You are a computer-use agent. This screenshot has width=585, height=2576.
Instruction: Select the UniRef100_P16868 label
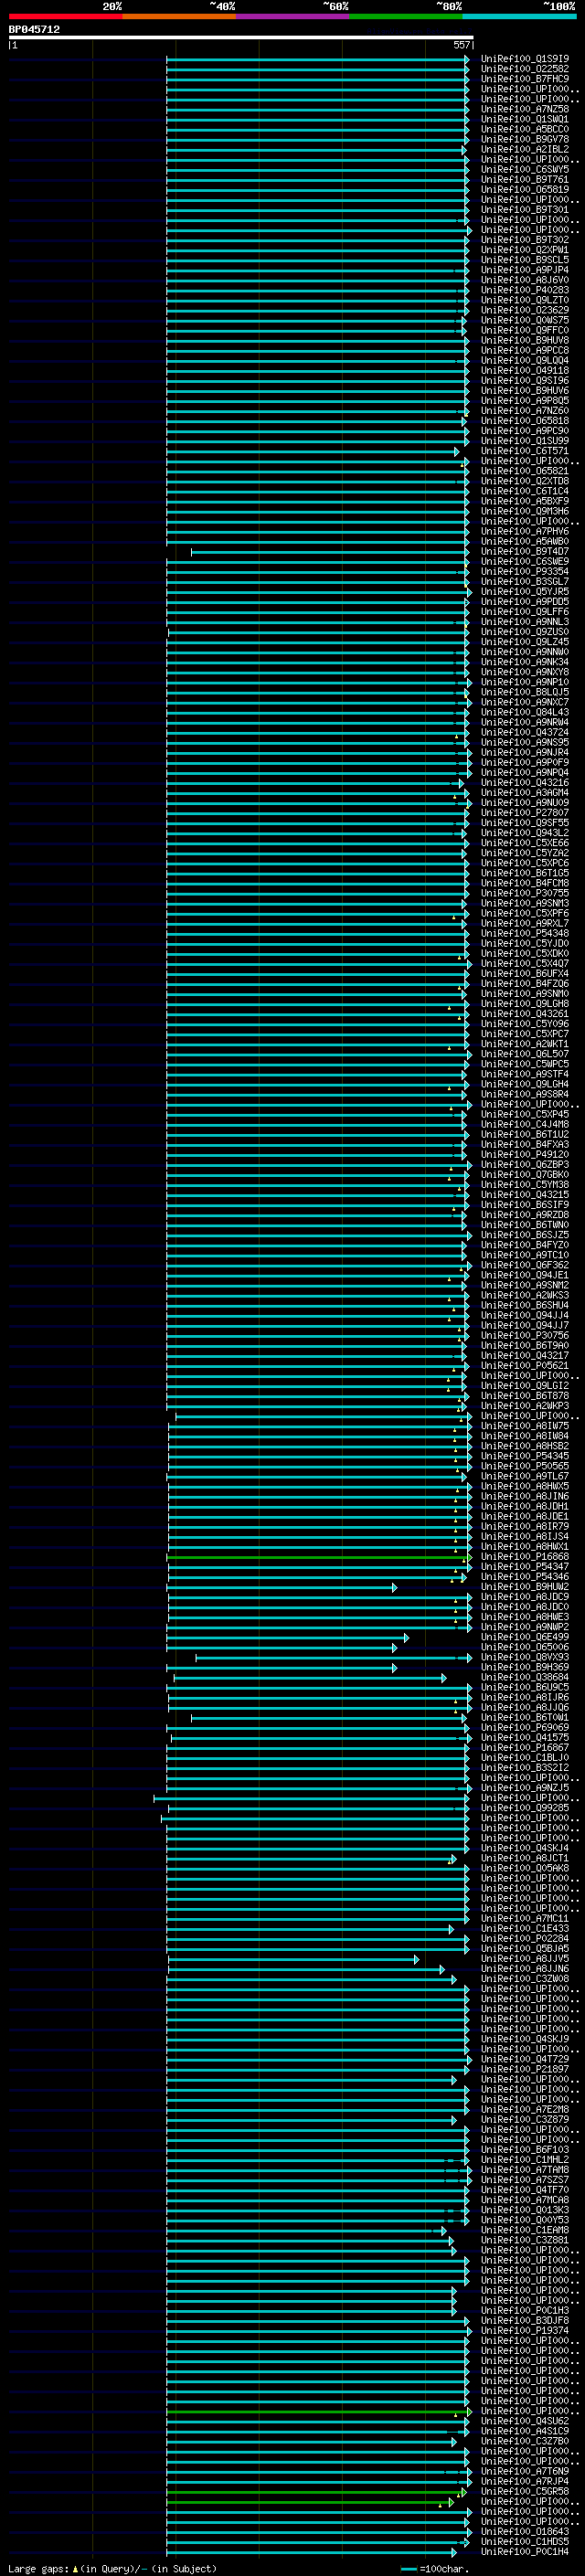[525, 1557]
